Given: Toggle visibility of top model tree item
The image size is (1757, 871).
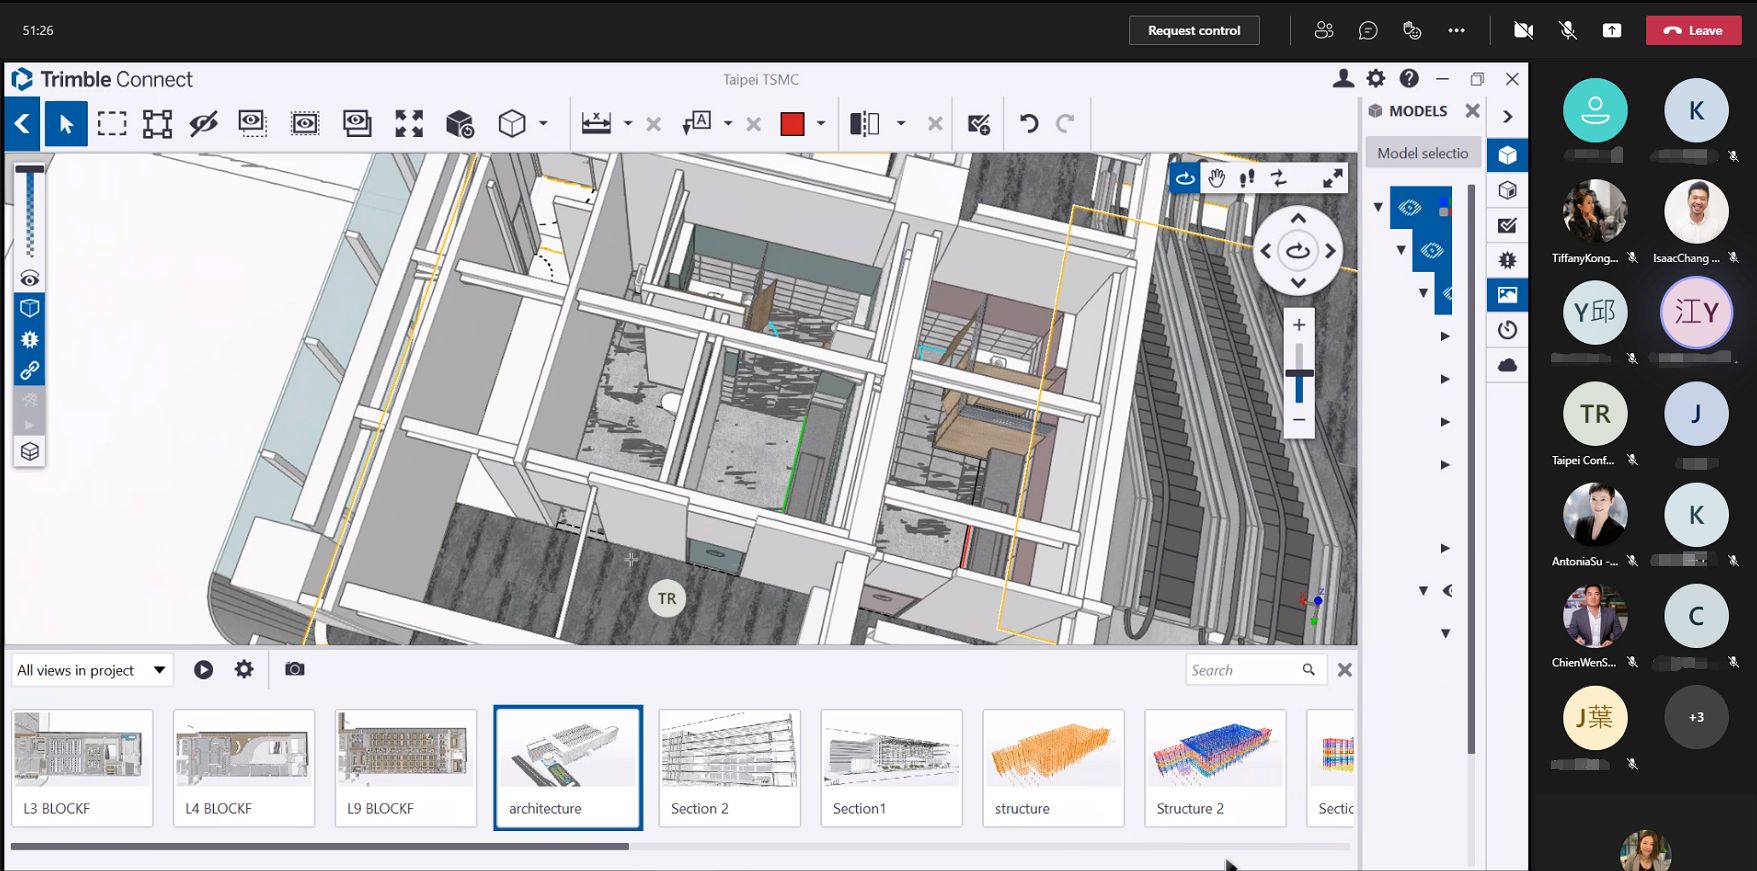Looking at the screenshot, I should (1410, 208).
